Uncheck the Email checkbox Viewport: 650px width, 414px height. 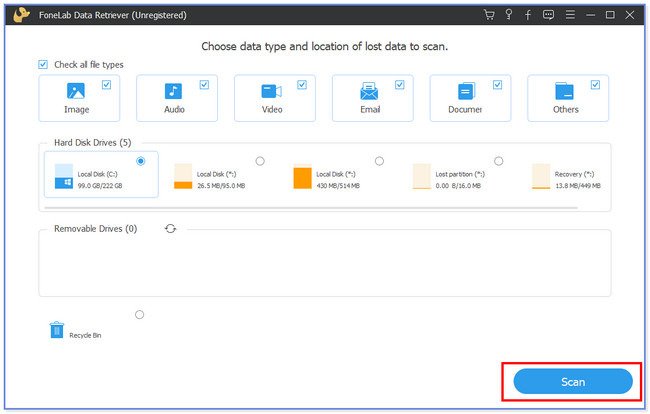tap(400, 85)
